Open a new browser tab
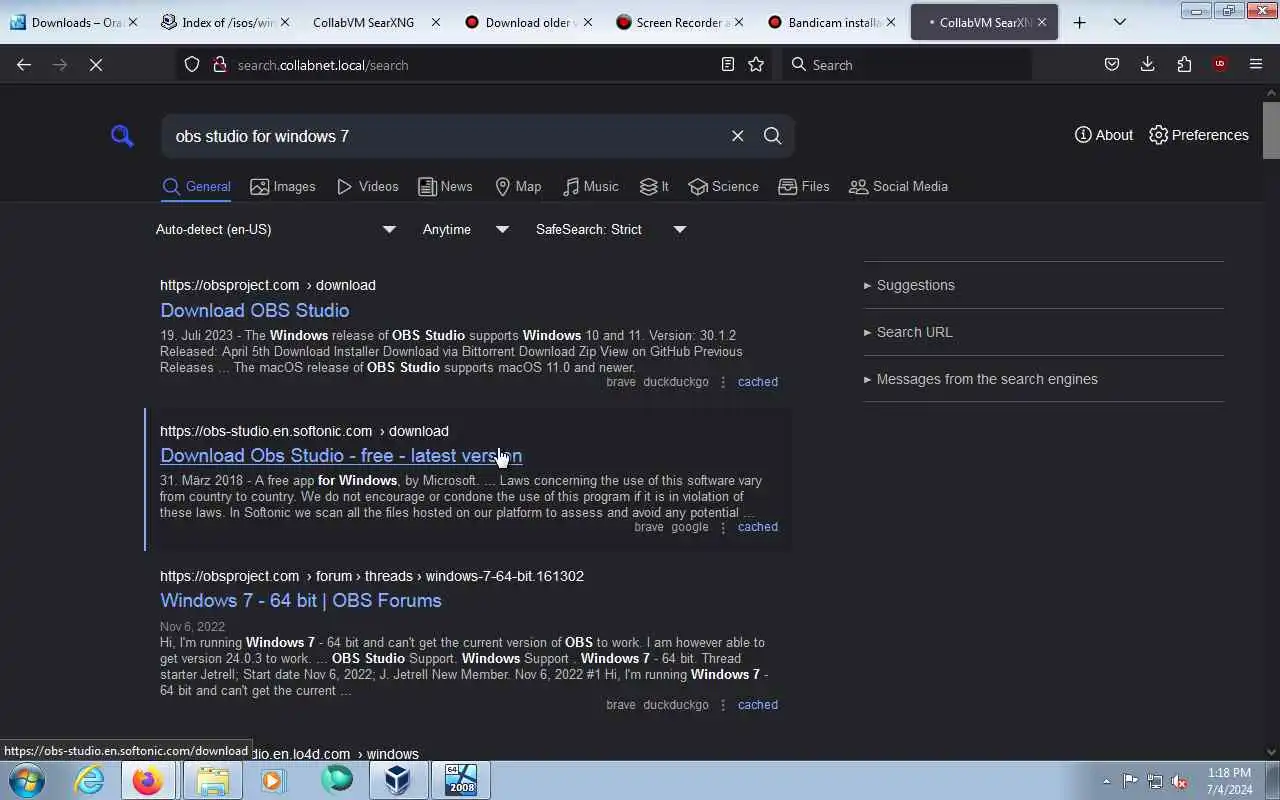This screenshot has height=800, width=1280. [1080, 22]
